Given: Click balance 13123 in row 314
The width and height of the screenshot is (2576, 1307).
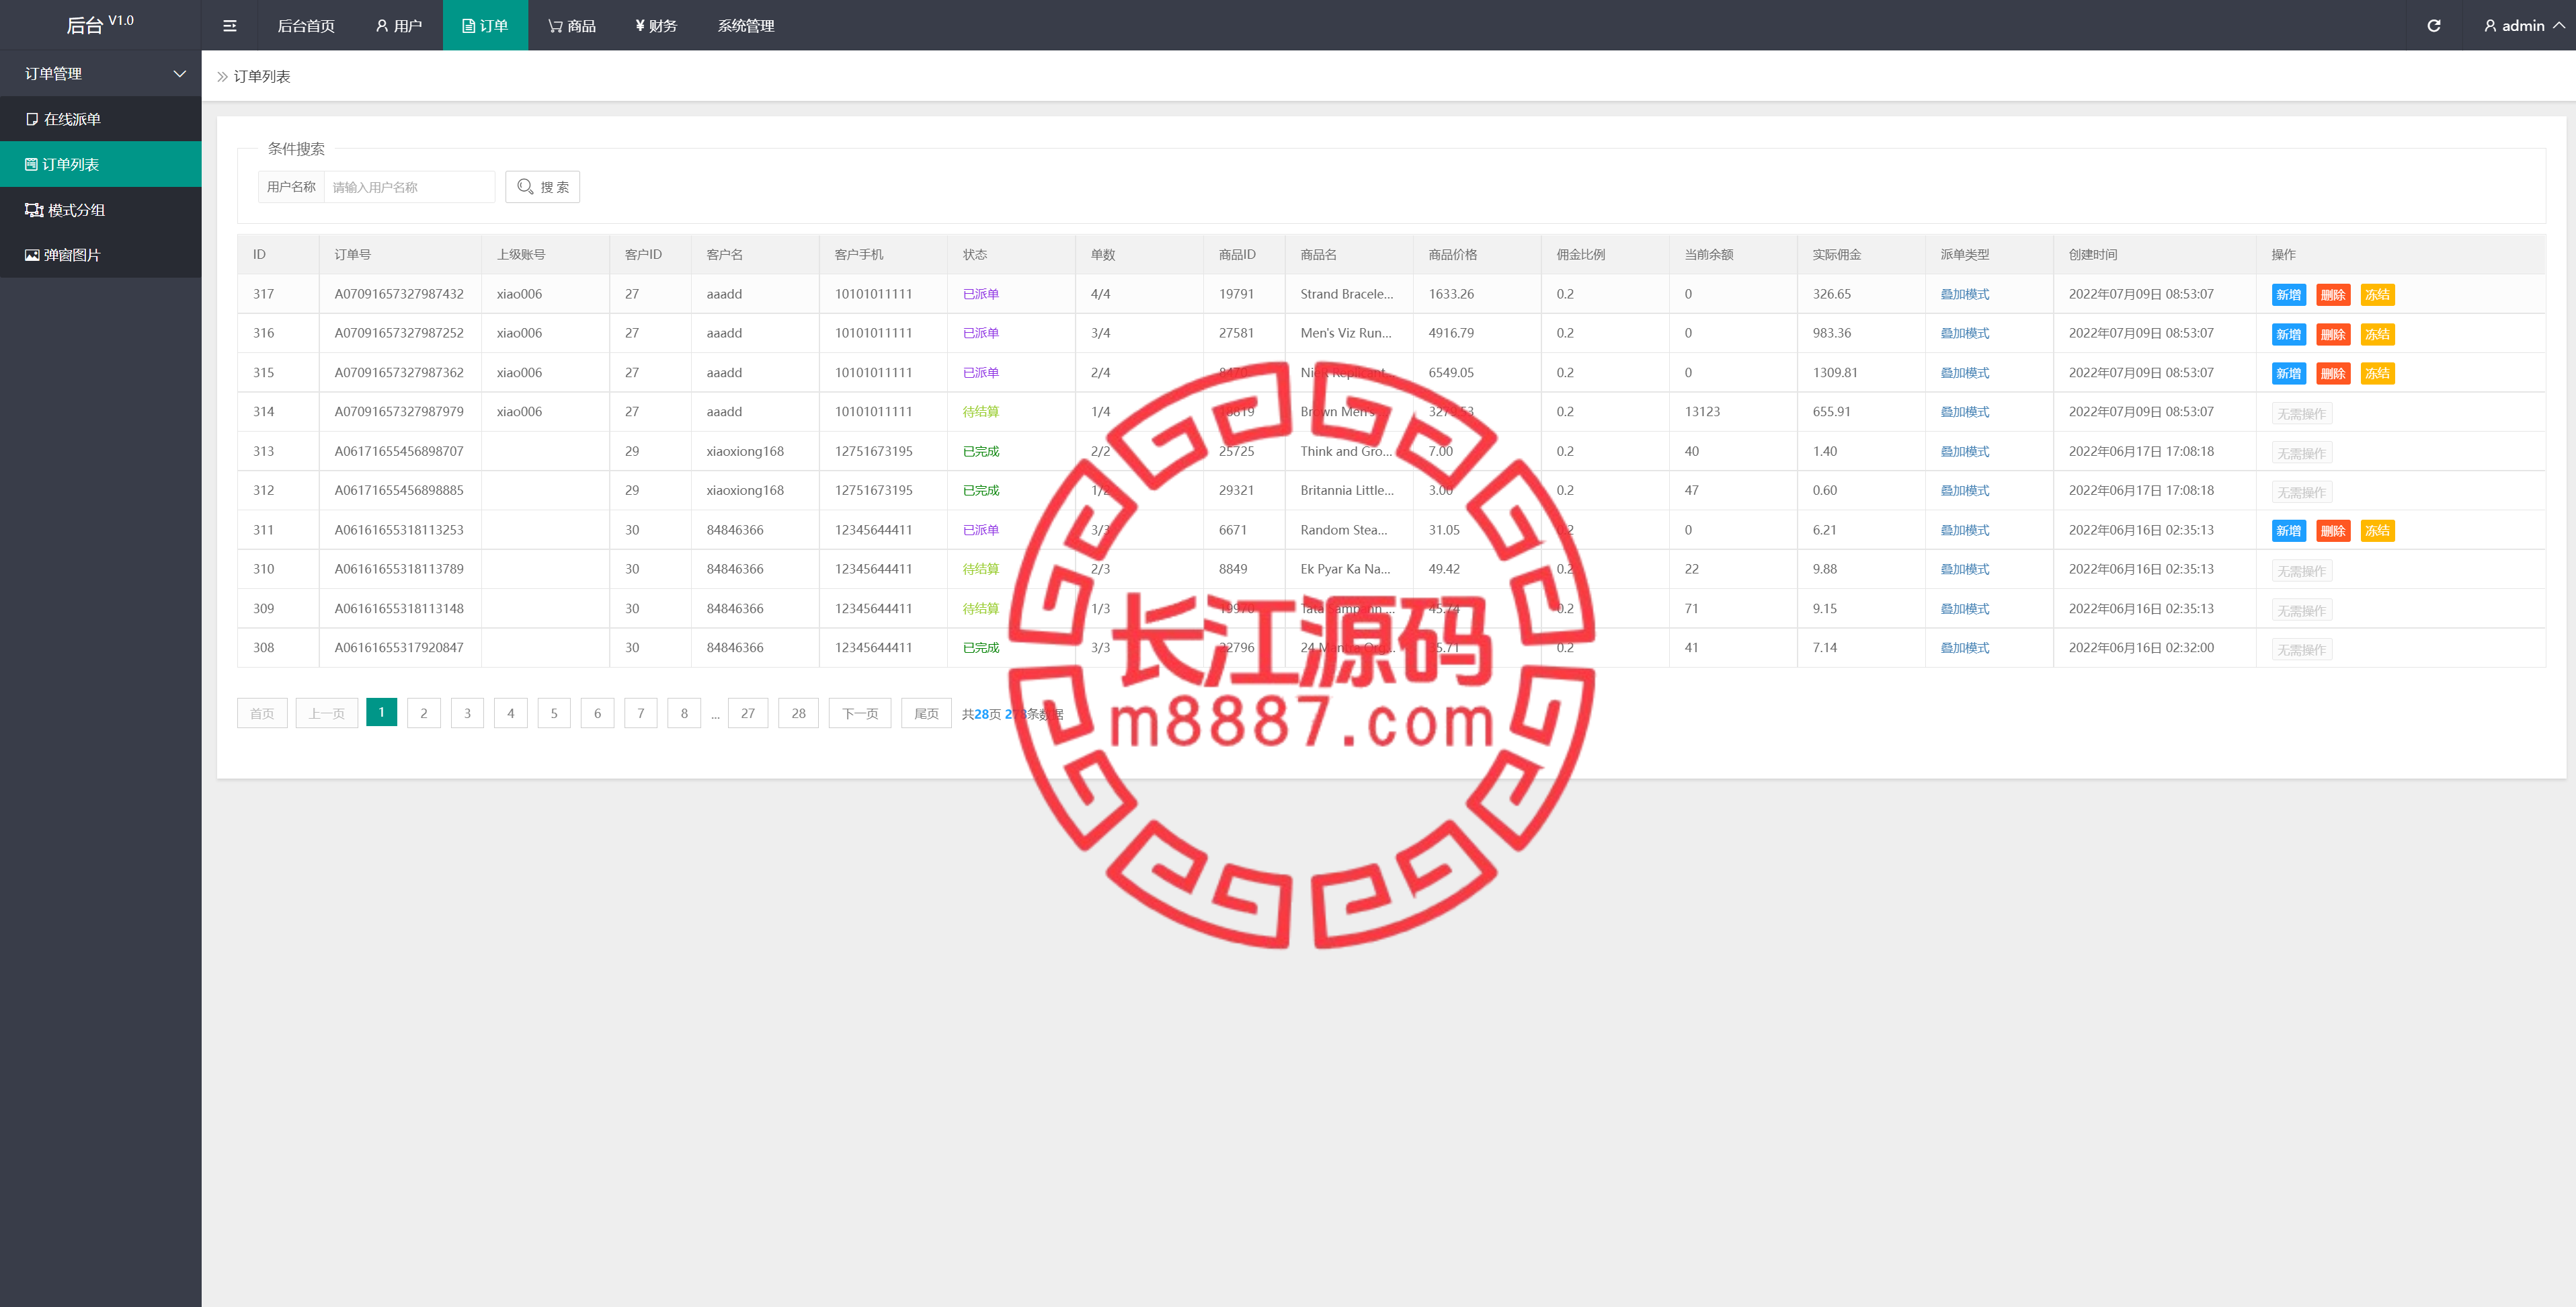Looking at the screenshot, I should 1702,412.
